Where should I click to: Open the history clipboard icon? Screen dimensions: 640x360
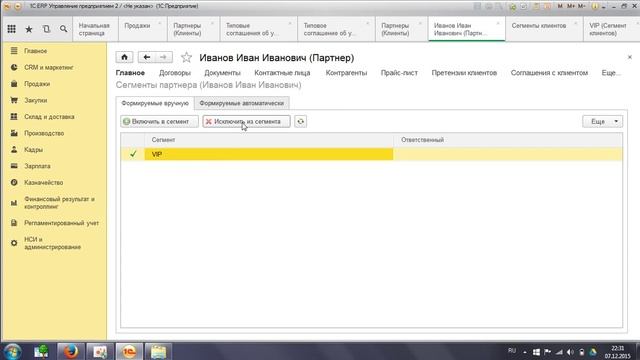point(46,29)
